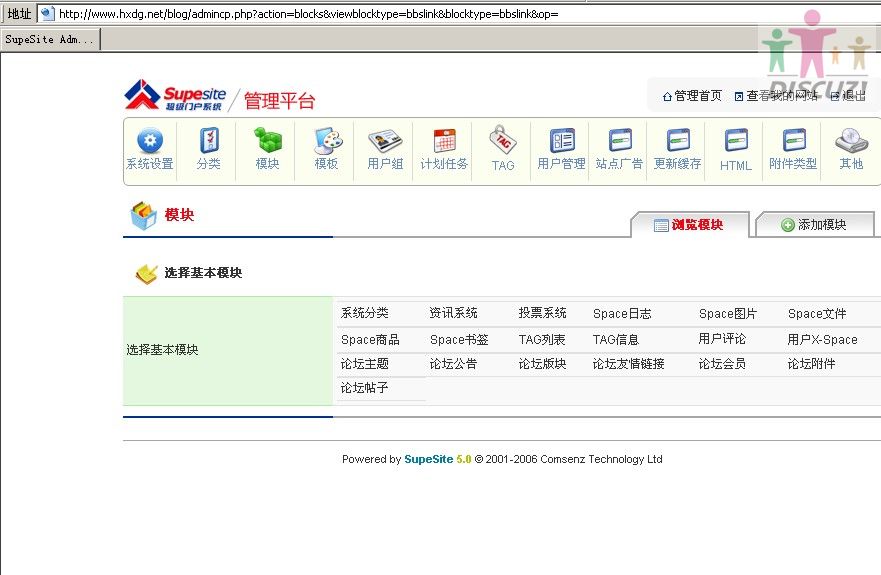Image resolution: width=881 pixels, height=575 pixels.
Task: Click the 分类 clipboard icon
Action: (x=209, y=140)
